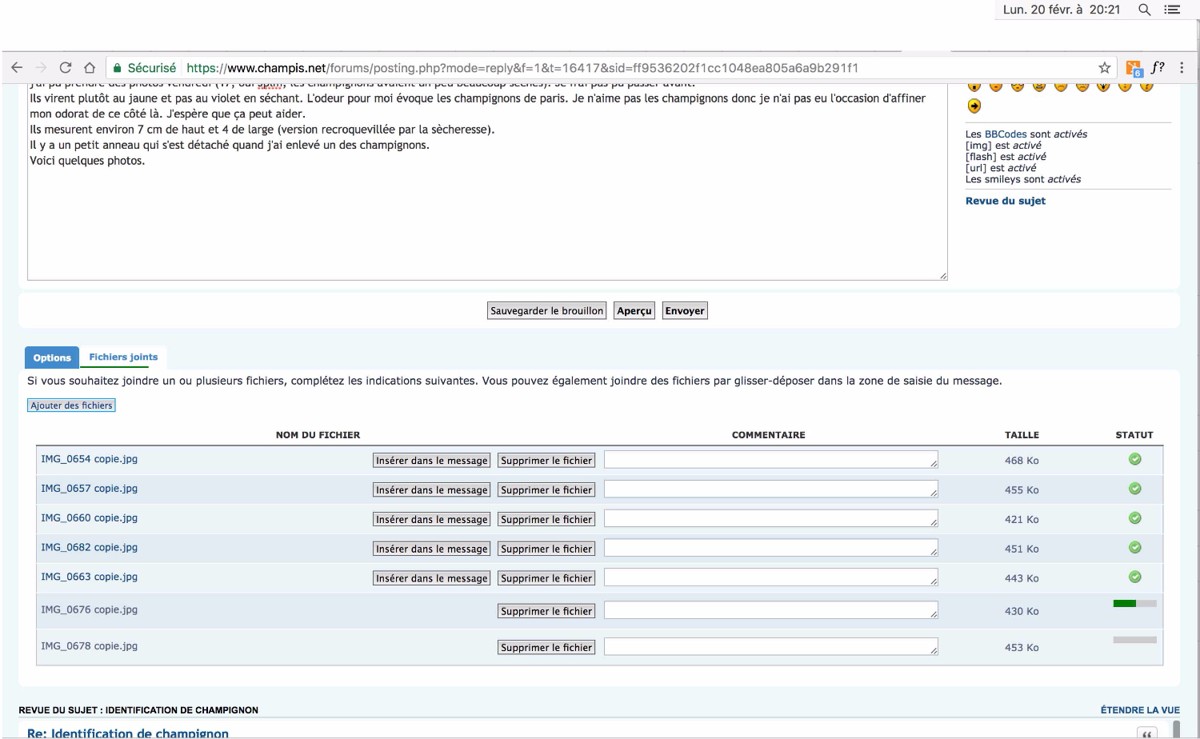The image size is (1200, 739).
Task: Click the upload progress bar for IMG_0676
Action: (x=1134, y=604)
